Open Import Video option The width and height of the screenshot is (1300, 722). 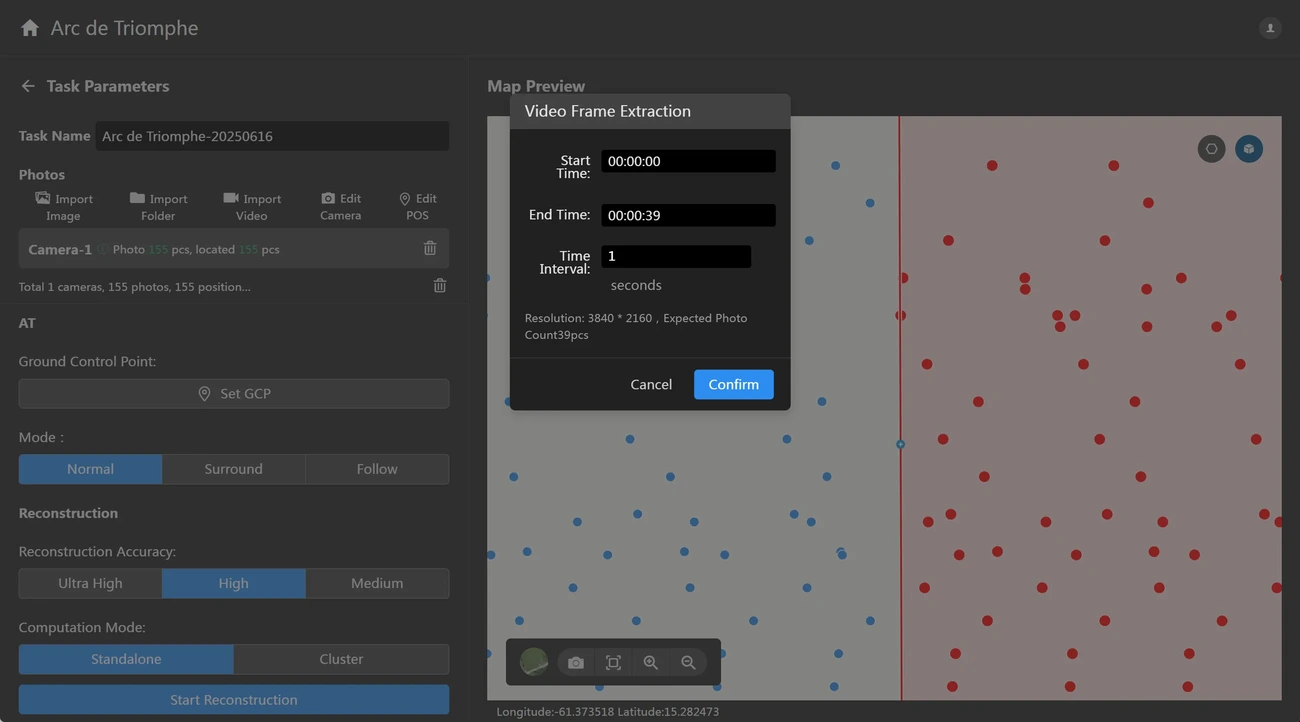(252, 206)
